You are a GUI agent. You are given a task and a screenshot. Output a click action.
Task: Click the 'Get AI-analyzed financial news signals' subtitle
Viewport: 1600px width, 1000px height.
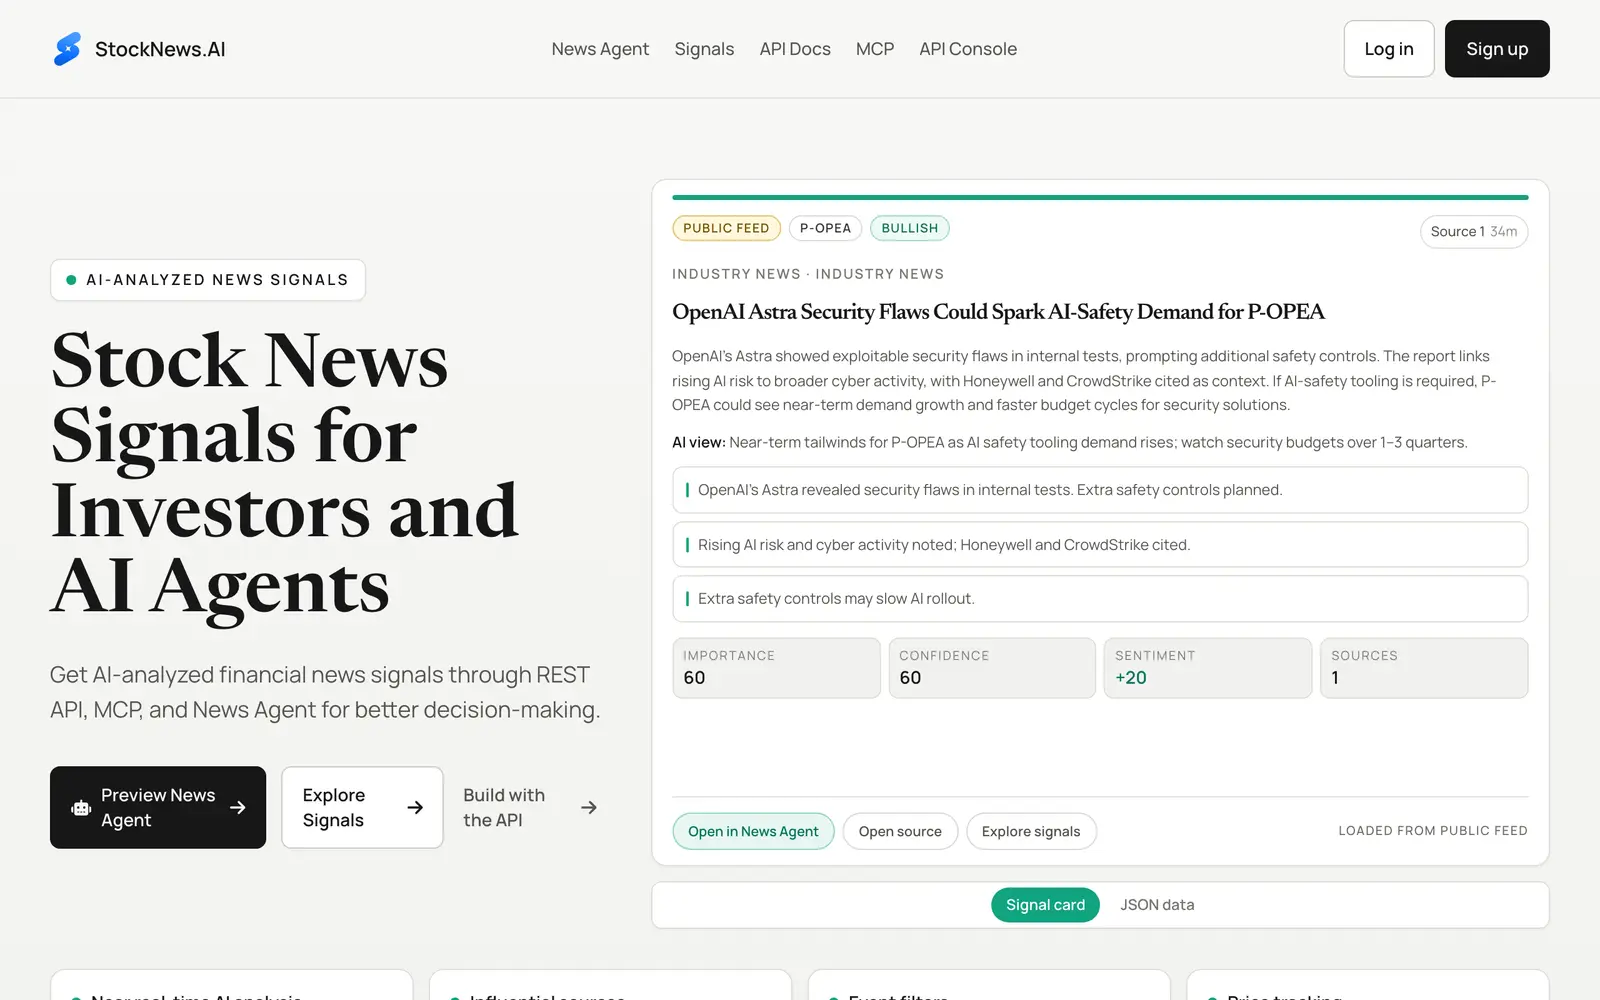(x=325, y=692)
